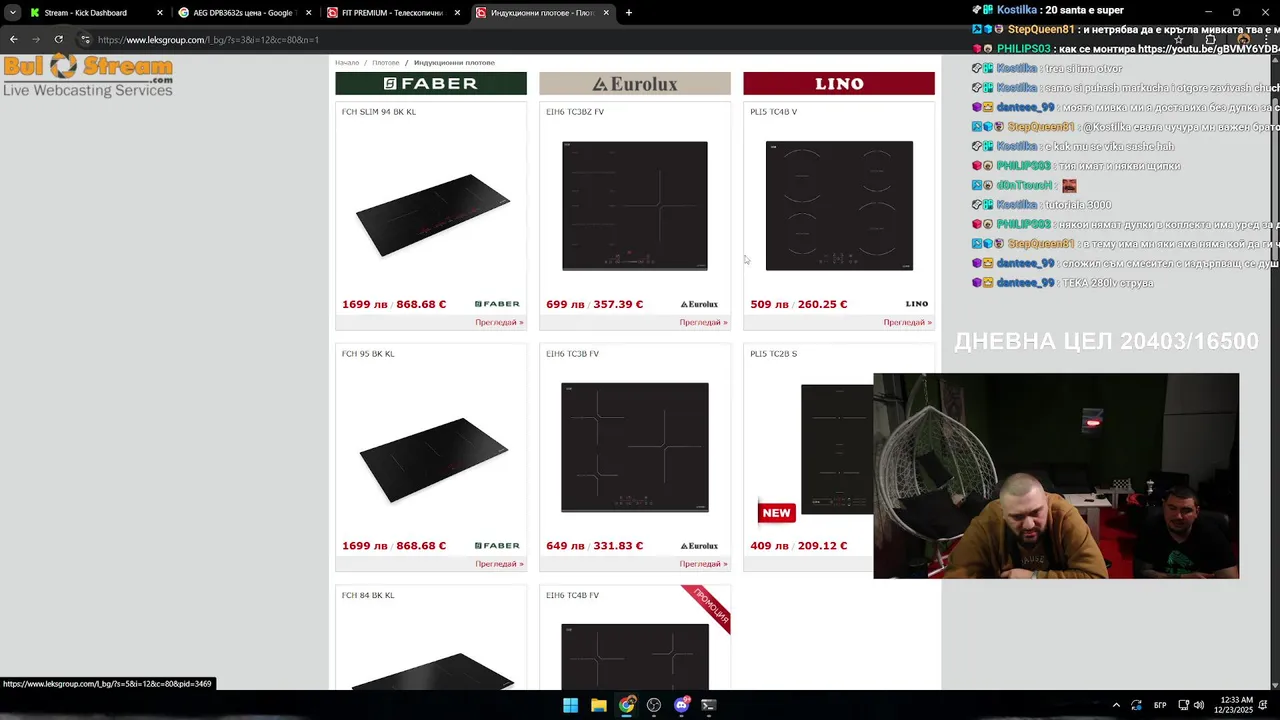Open the Windows Start menu
The image size is (1280, 720).
(570, 705)
